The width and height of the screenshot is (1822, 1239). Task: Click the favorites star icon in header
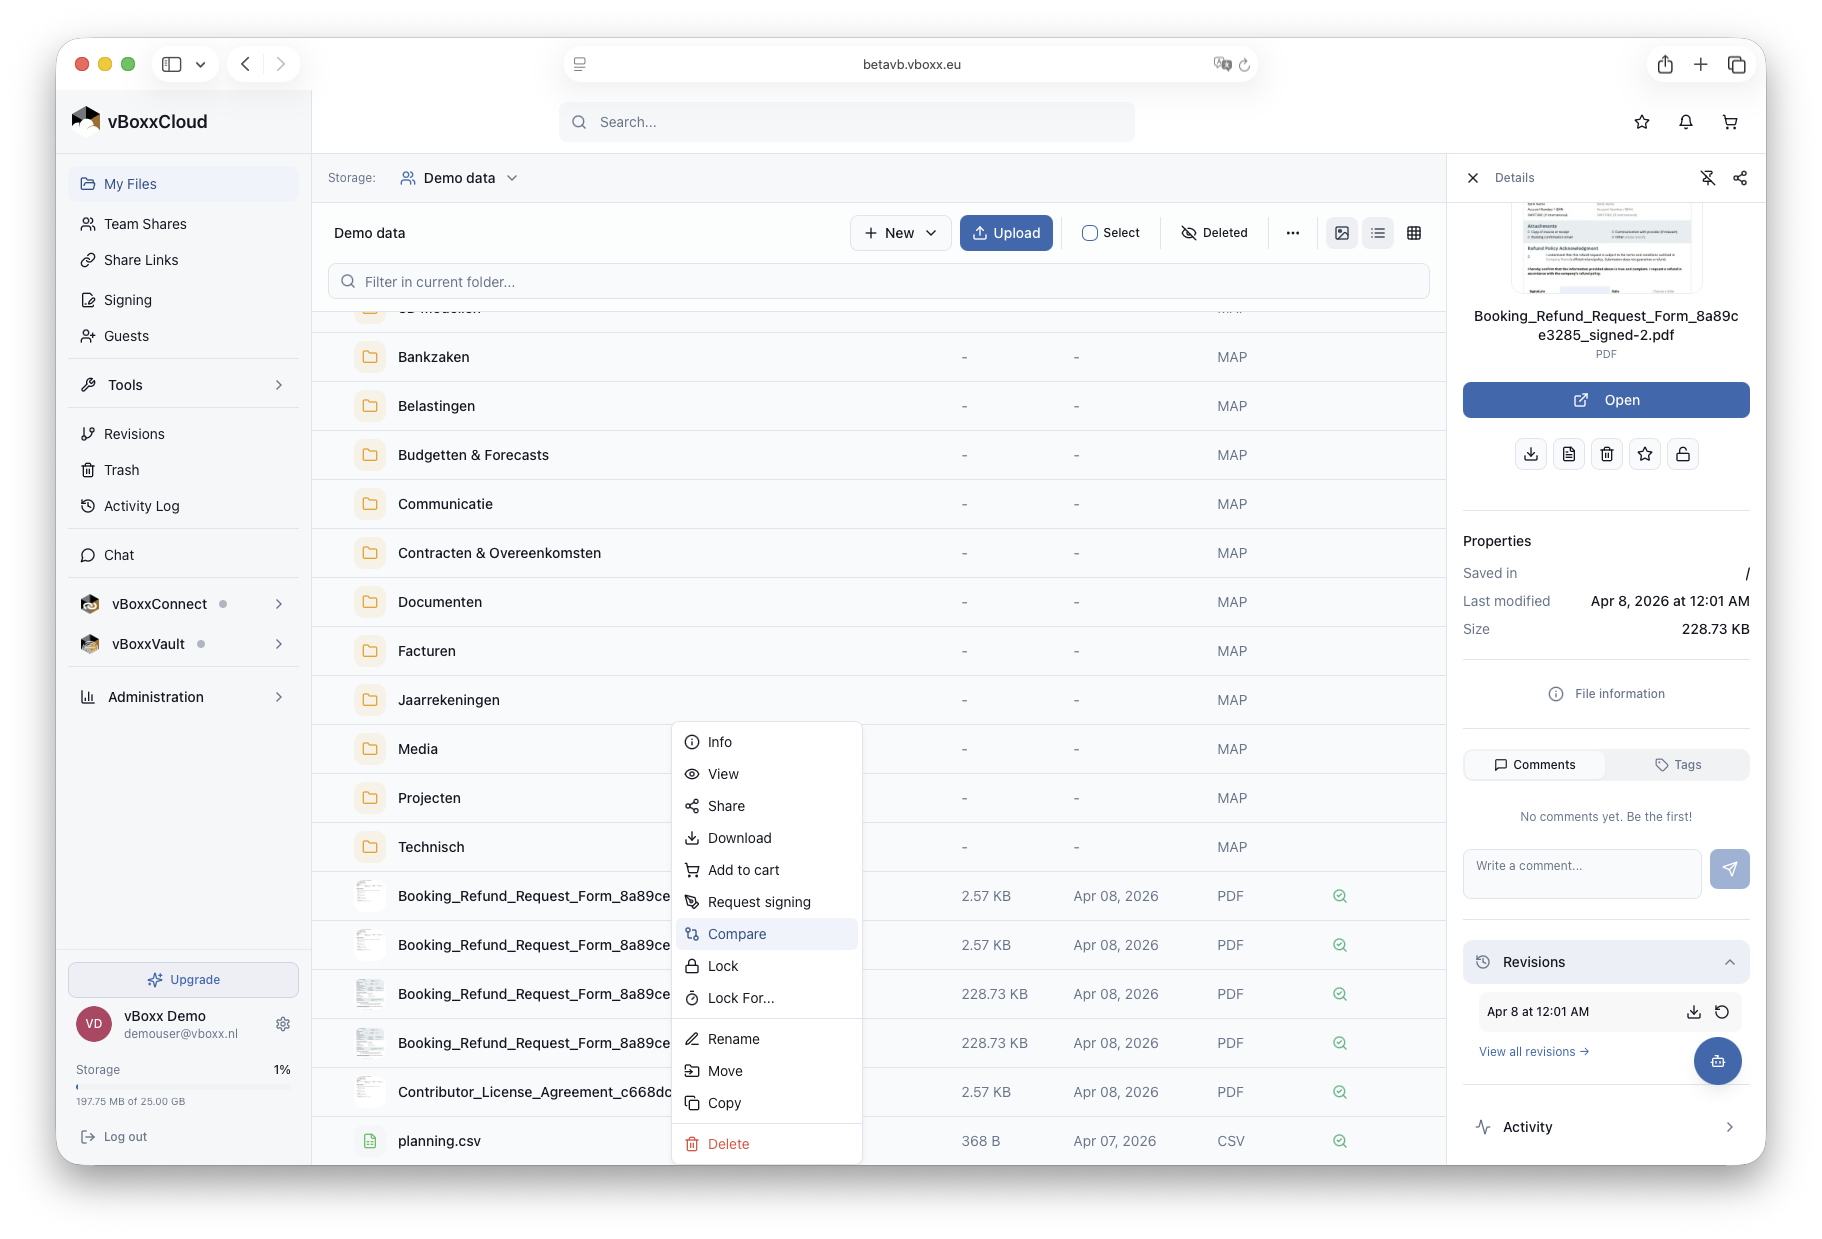1642,122
